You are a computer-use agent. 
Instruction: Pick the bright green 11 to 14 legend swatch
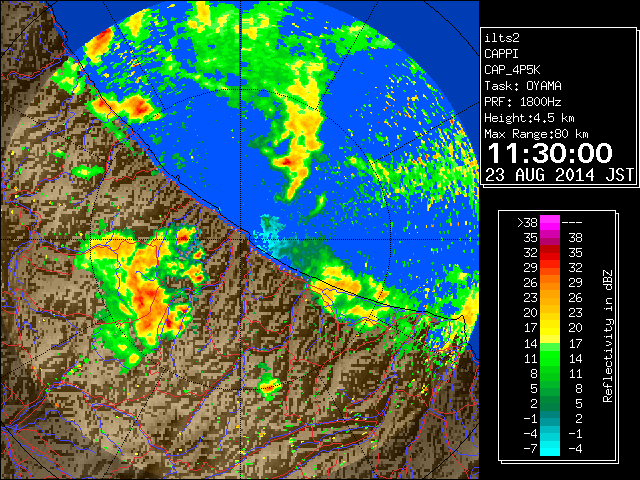click(x=550, y=358)
